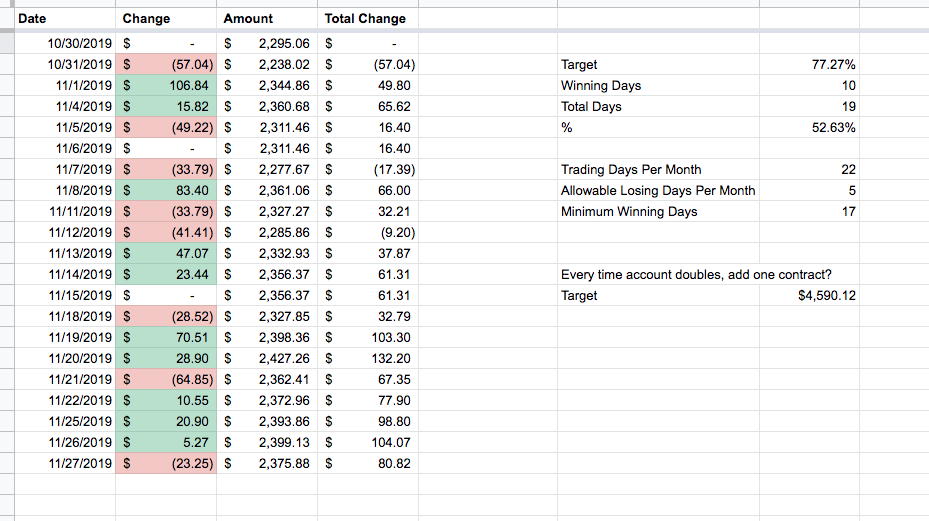Select the 10.55 change cell
This screenshot has height=521, width=929.
point(166,401)
